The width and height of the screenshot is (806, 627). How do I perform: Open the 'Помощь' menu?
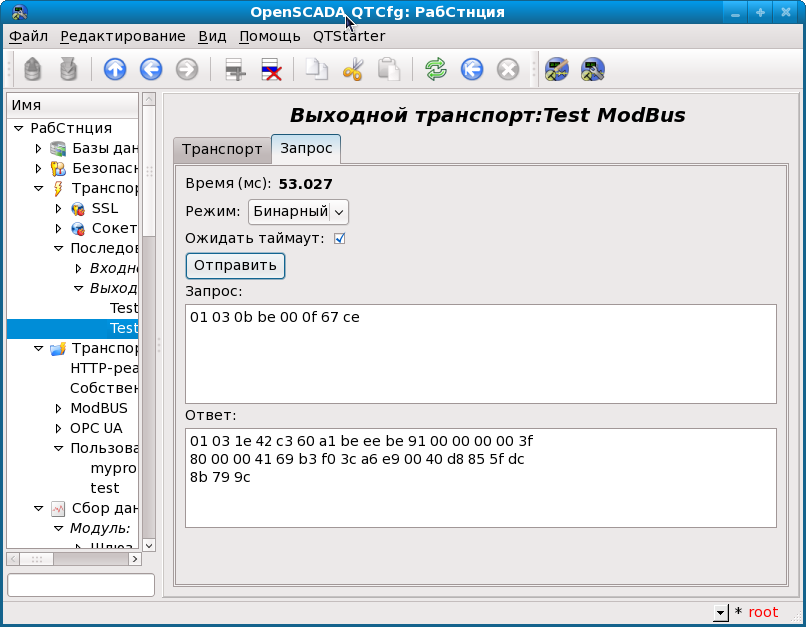[269, 36]
